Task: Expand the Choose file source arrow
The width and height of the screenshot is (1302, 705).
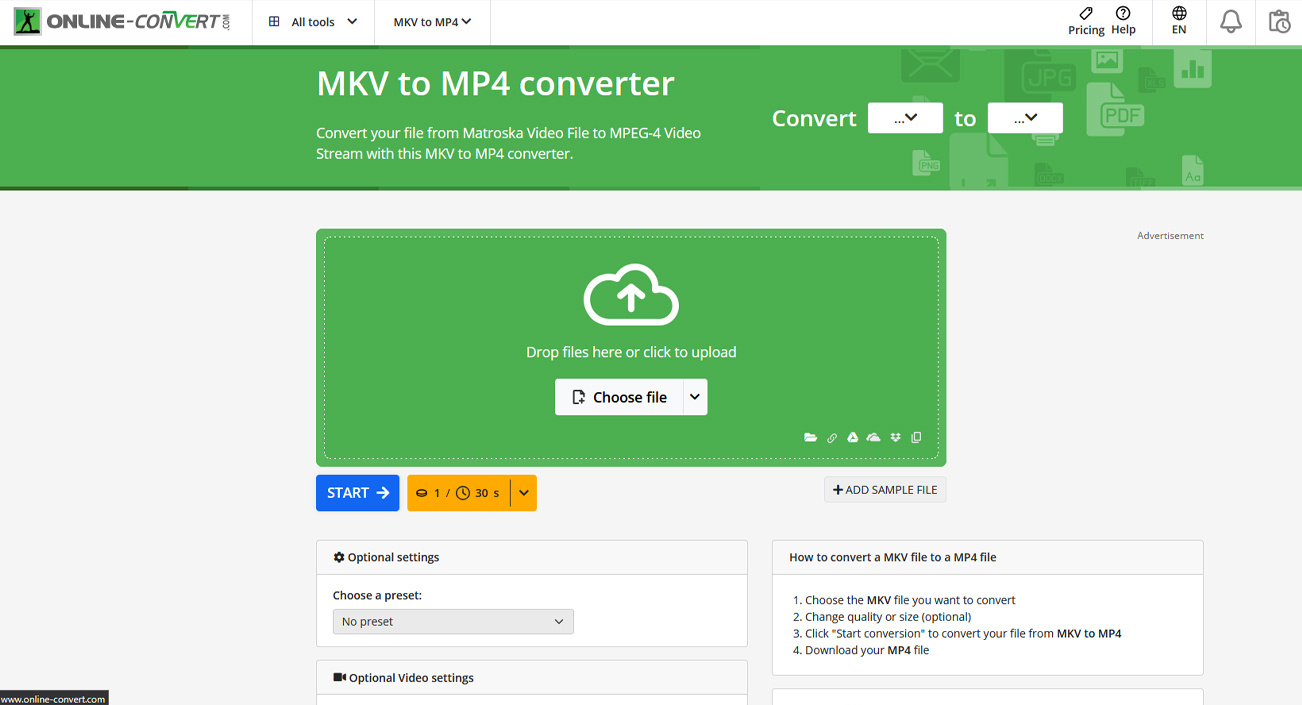Action: point(695,397)
